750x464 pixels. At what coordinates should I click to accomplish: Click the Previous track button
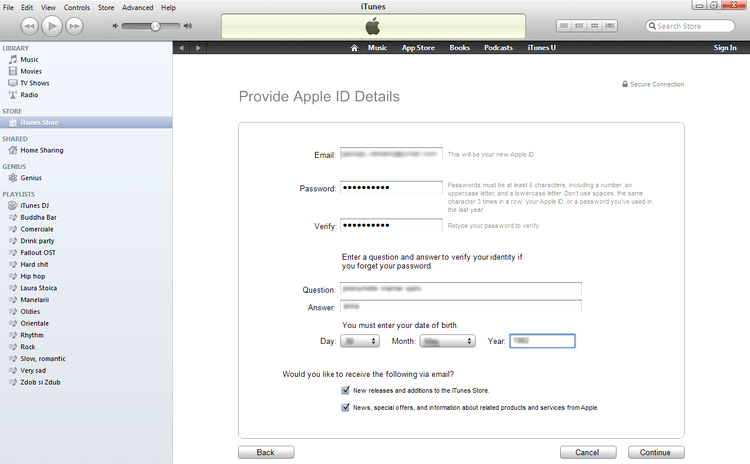coord(30,26)
